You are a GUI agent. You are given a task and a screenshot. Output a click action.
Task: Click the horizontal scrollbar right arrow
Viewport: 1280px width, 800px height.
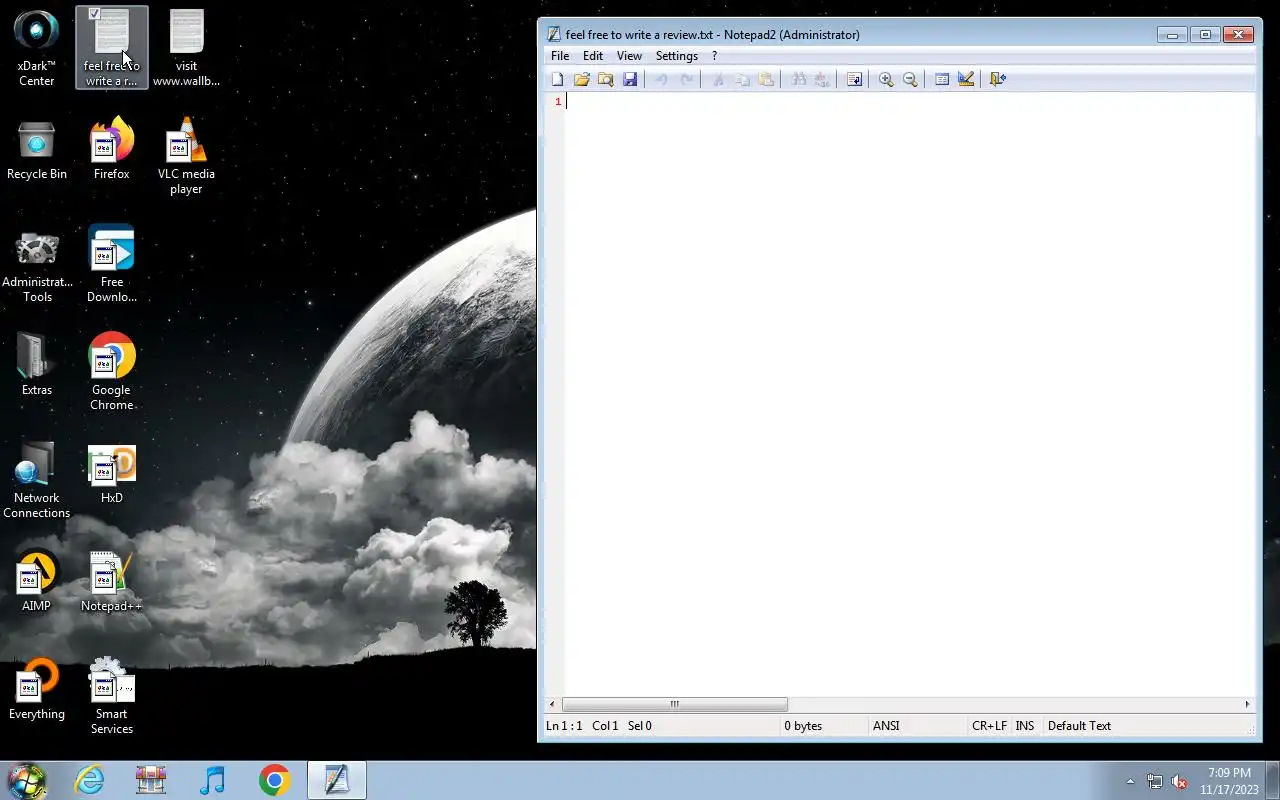1247,704
